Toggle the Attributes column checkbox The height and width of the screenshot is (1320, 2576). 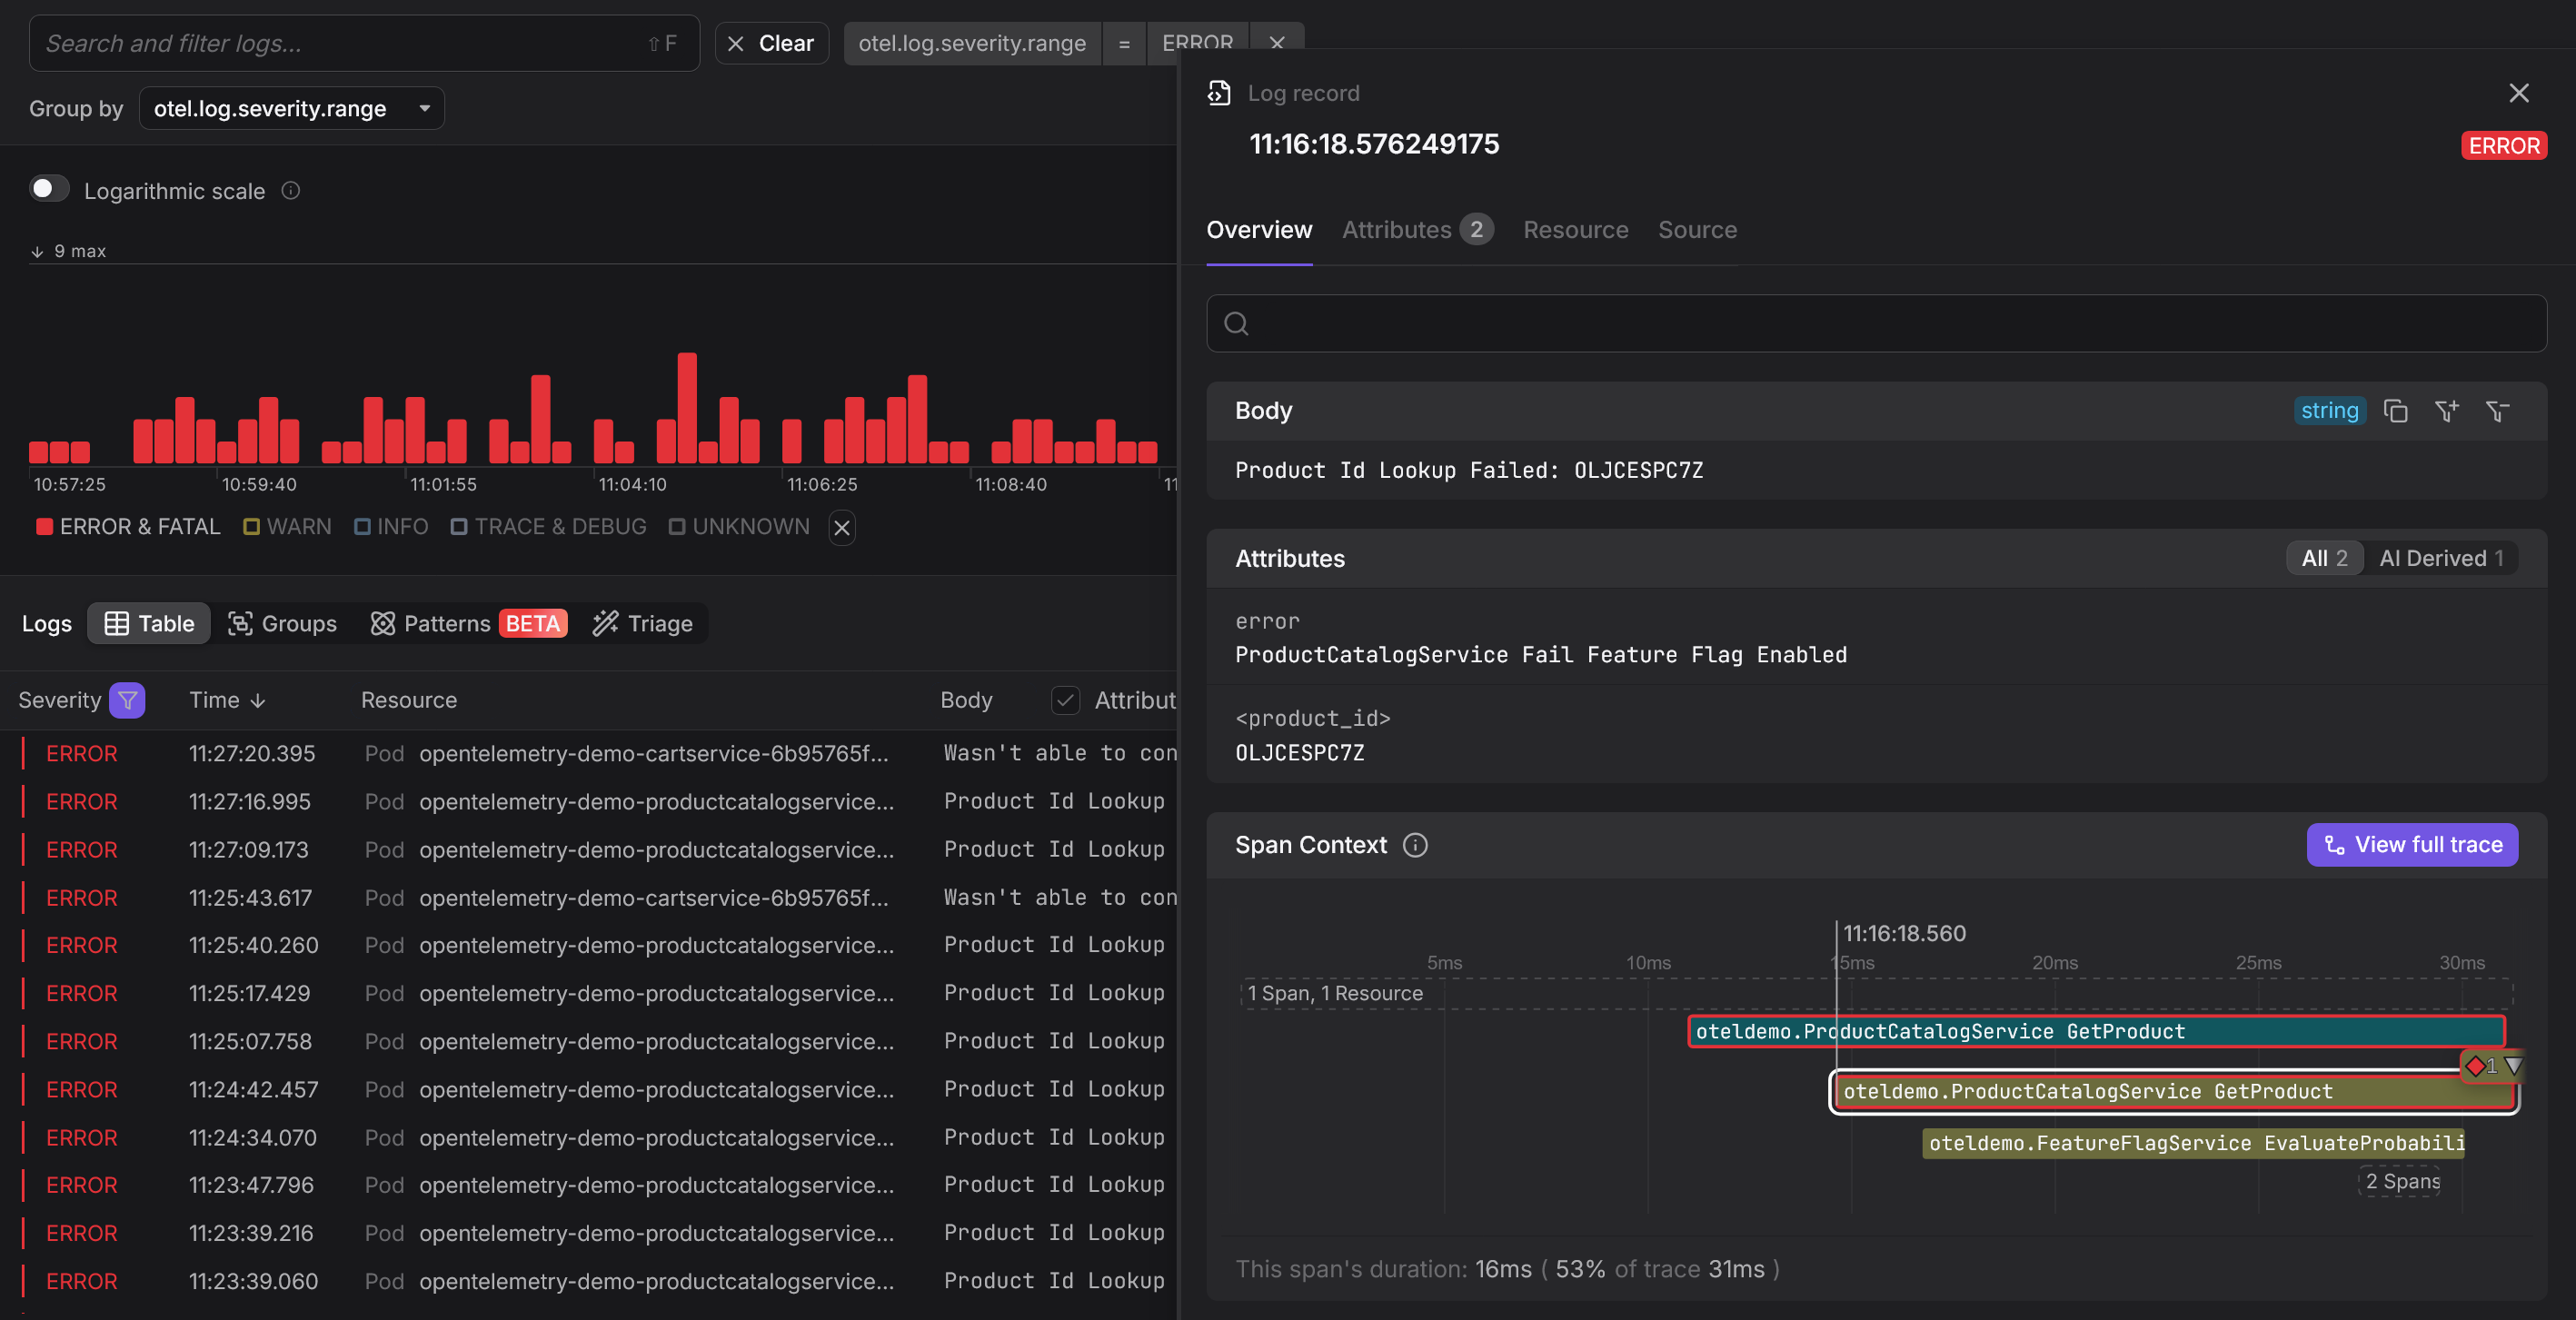(1065, 700)
